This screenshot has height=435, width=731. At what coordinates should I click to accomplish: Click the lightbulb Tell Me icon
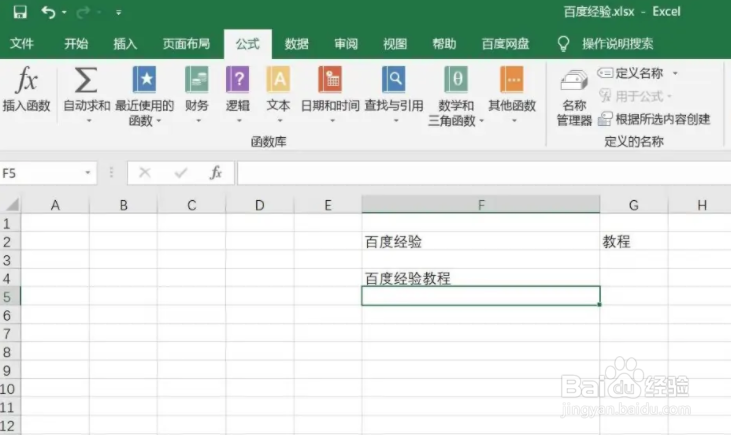pyautogui.click(x=563, y=44)
